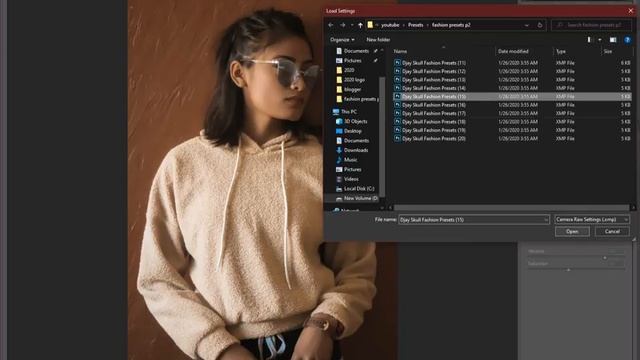Open pinned Pictures in quick access
Screen dimensions: 640x360
click(x=352, y=60)
